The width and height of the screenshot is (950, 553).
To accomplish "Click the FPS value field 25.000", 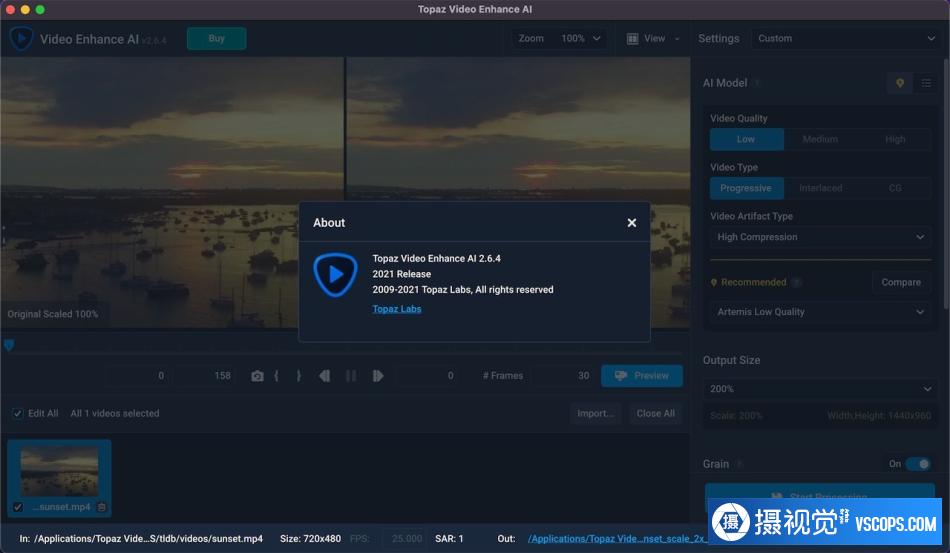I will [x=403, y=538].
